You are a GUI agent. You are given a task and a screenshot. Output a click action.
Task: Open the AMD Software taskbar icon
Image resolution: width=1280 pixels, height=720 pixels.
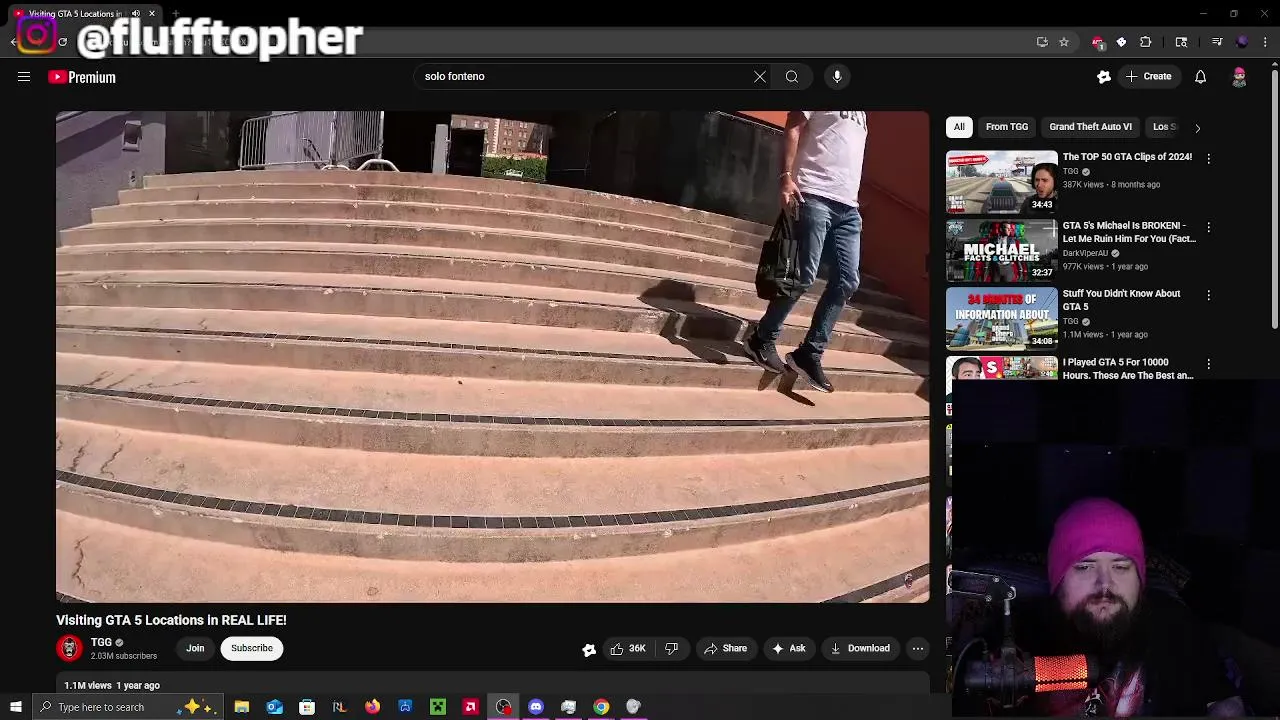pos(470,707)
